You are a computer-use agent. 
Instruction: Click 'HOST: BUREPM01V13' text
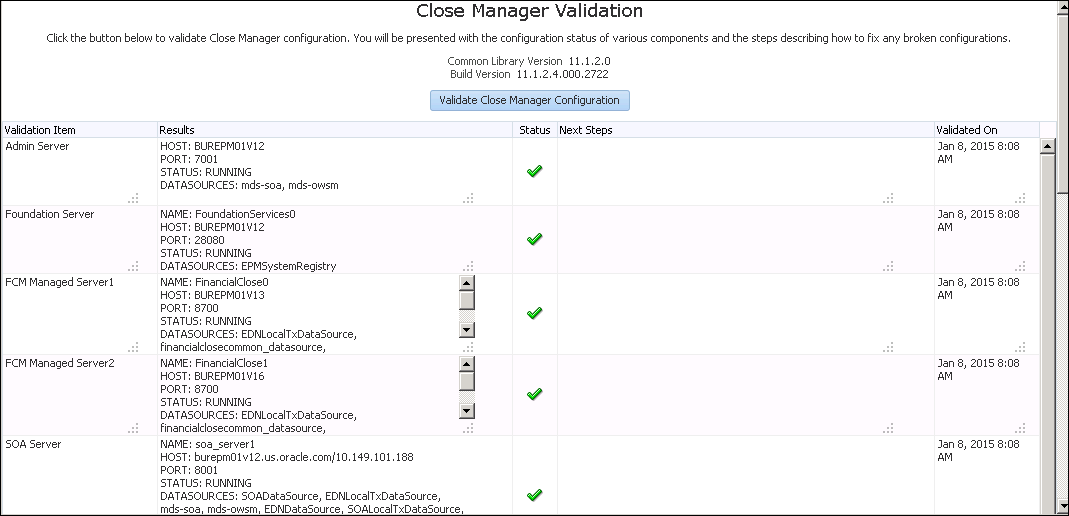pyautogui.click(x=212, y=295)
